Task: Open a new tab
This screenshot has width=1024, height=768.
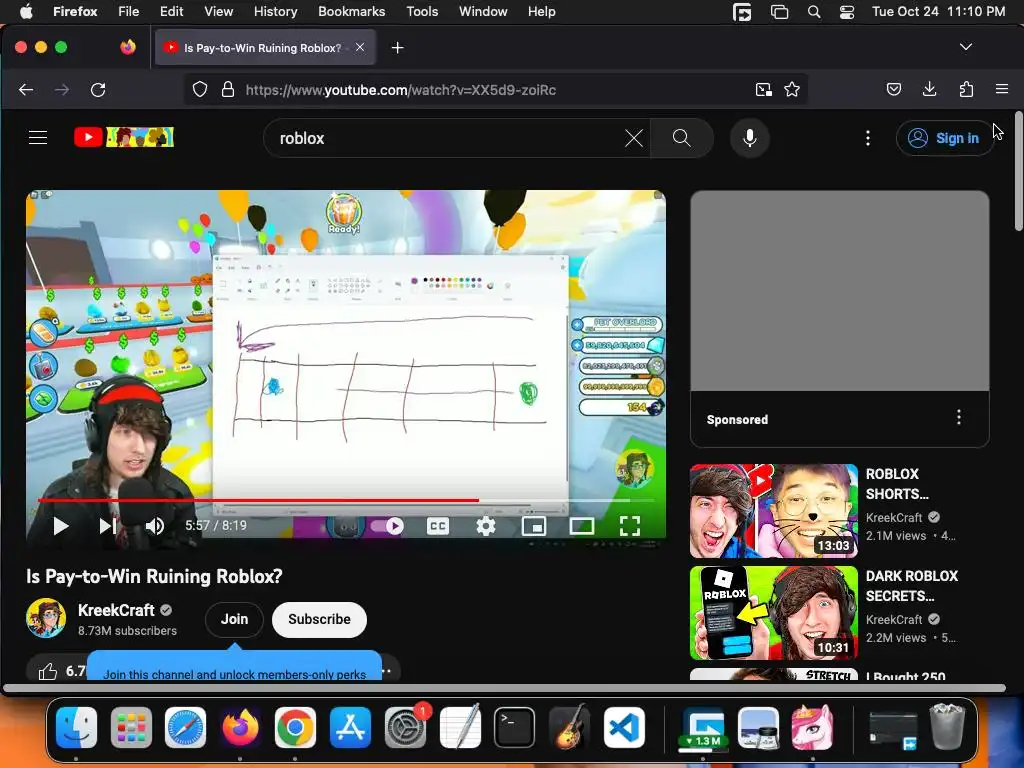Action: tap(397, 48)
